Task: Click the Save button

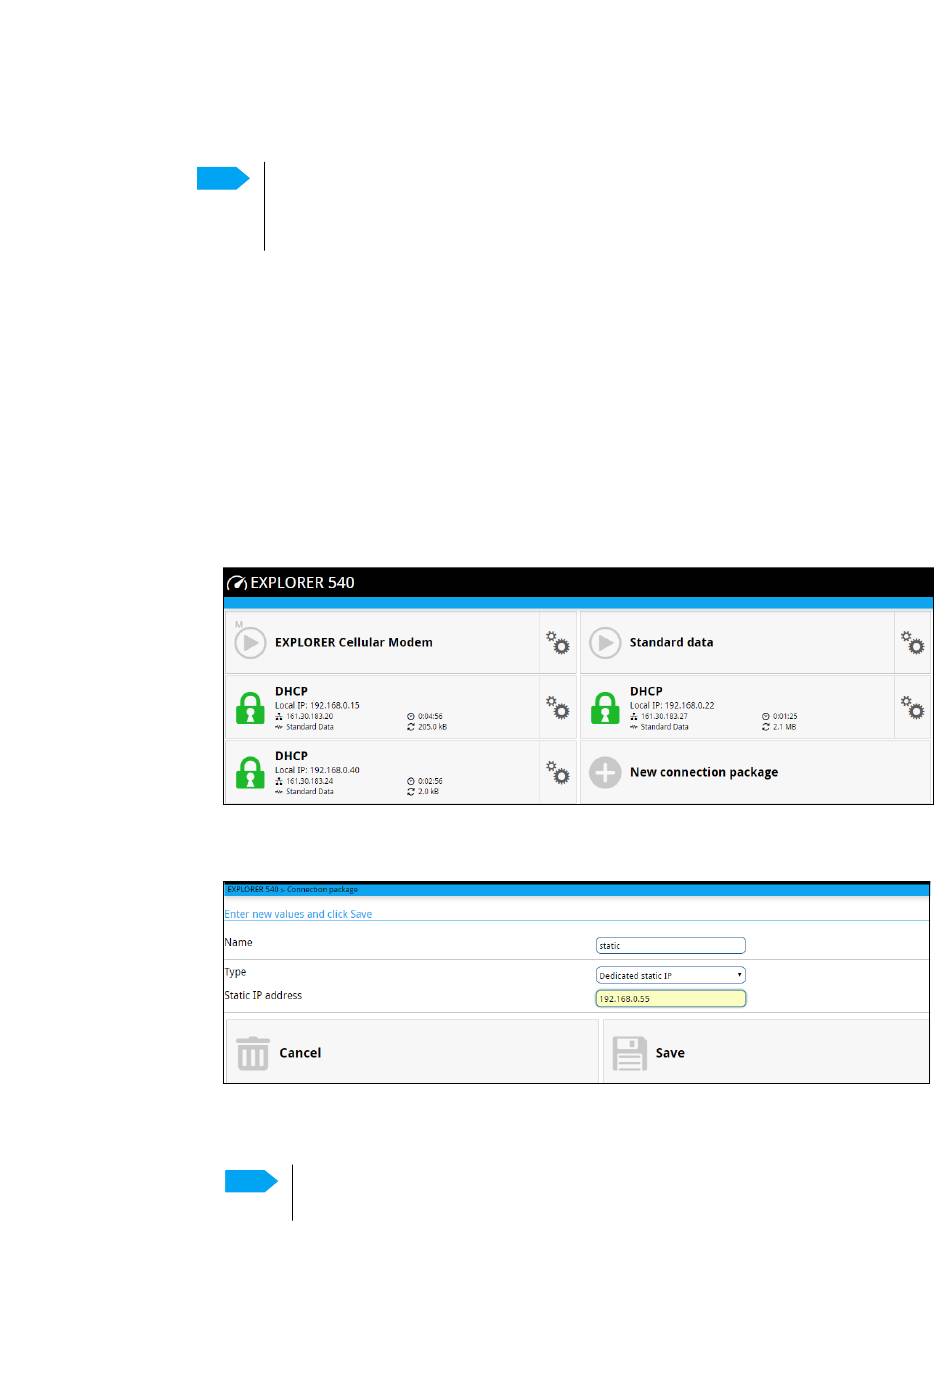Action: (766, 1052)
